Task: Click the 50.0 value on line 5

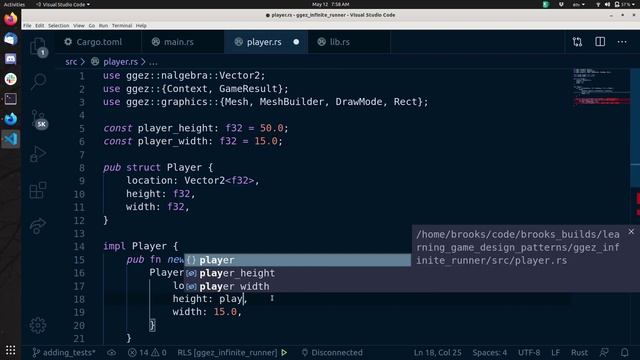Action: pos(271,128)
